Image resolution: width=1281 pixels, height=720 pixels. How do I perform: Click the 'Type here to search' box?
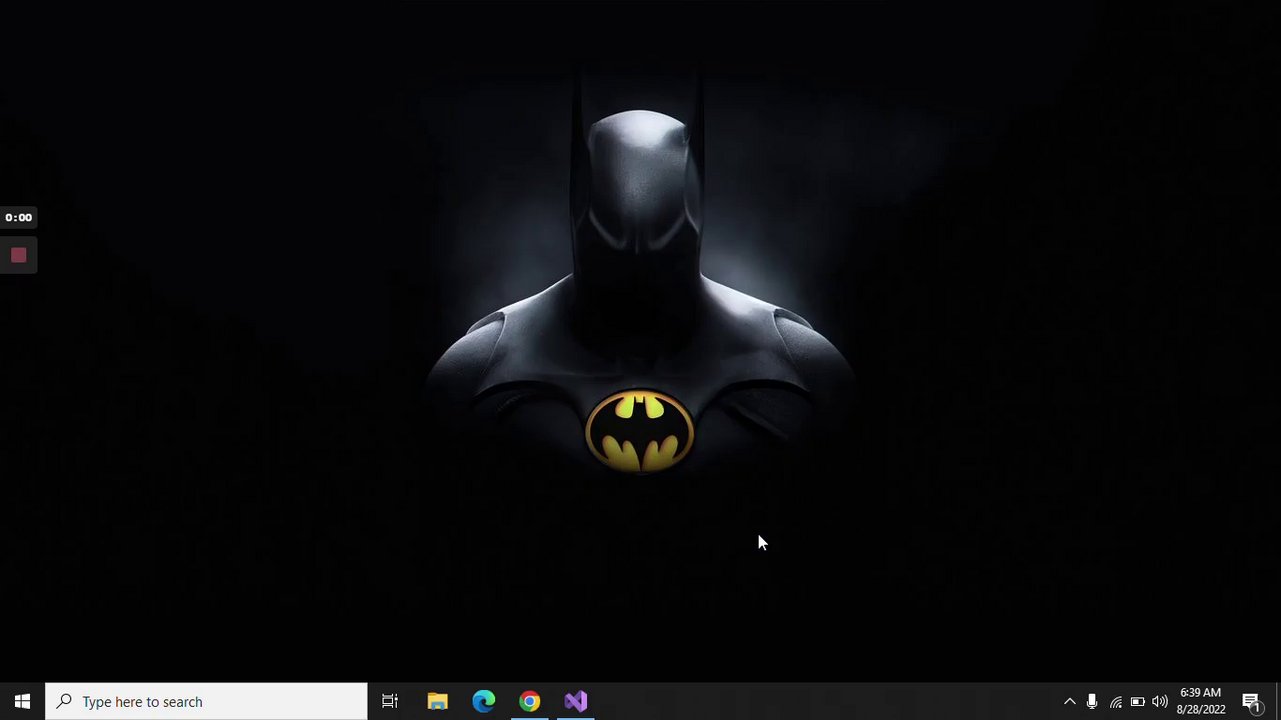click(206, 702)
